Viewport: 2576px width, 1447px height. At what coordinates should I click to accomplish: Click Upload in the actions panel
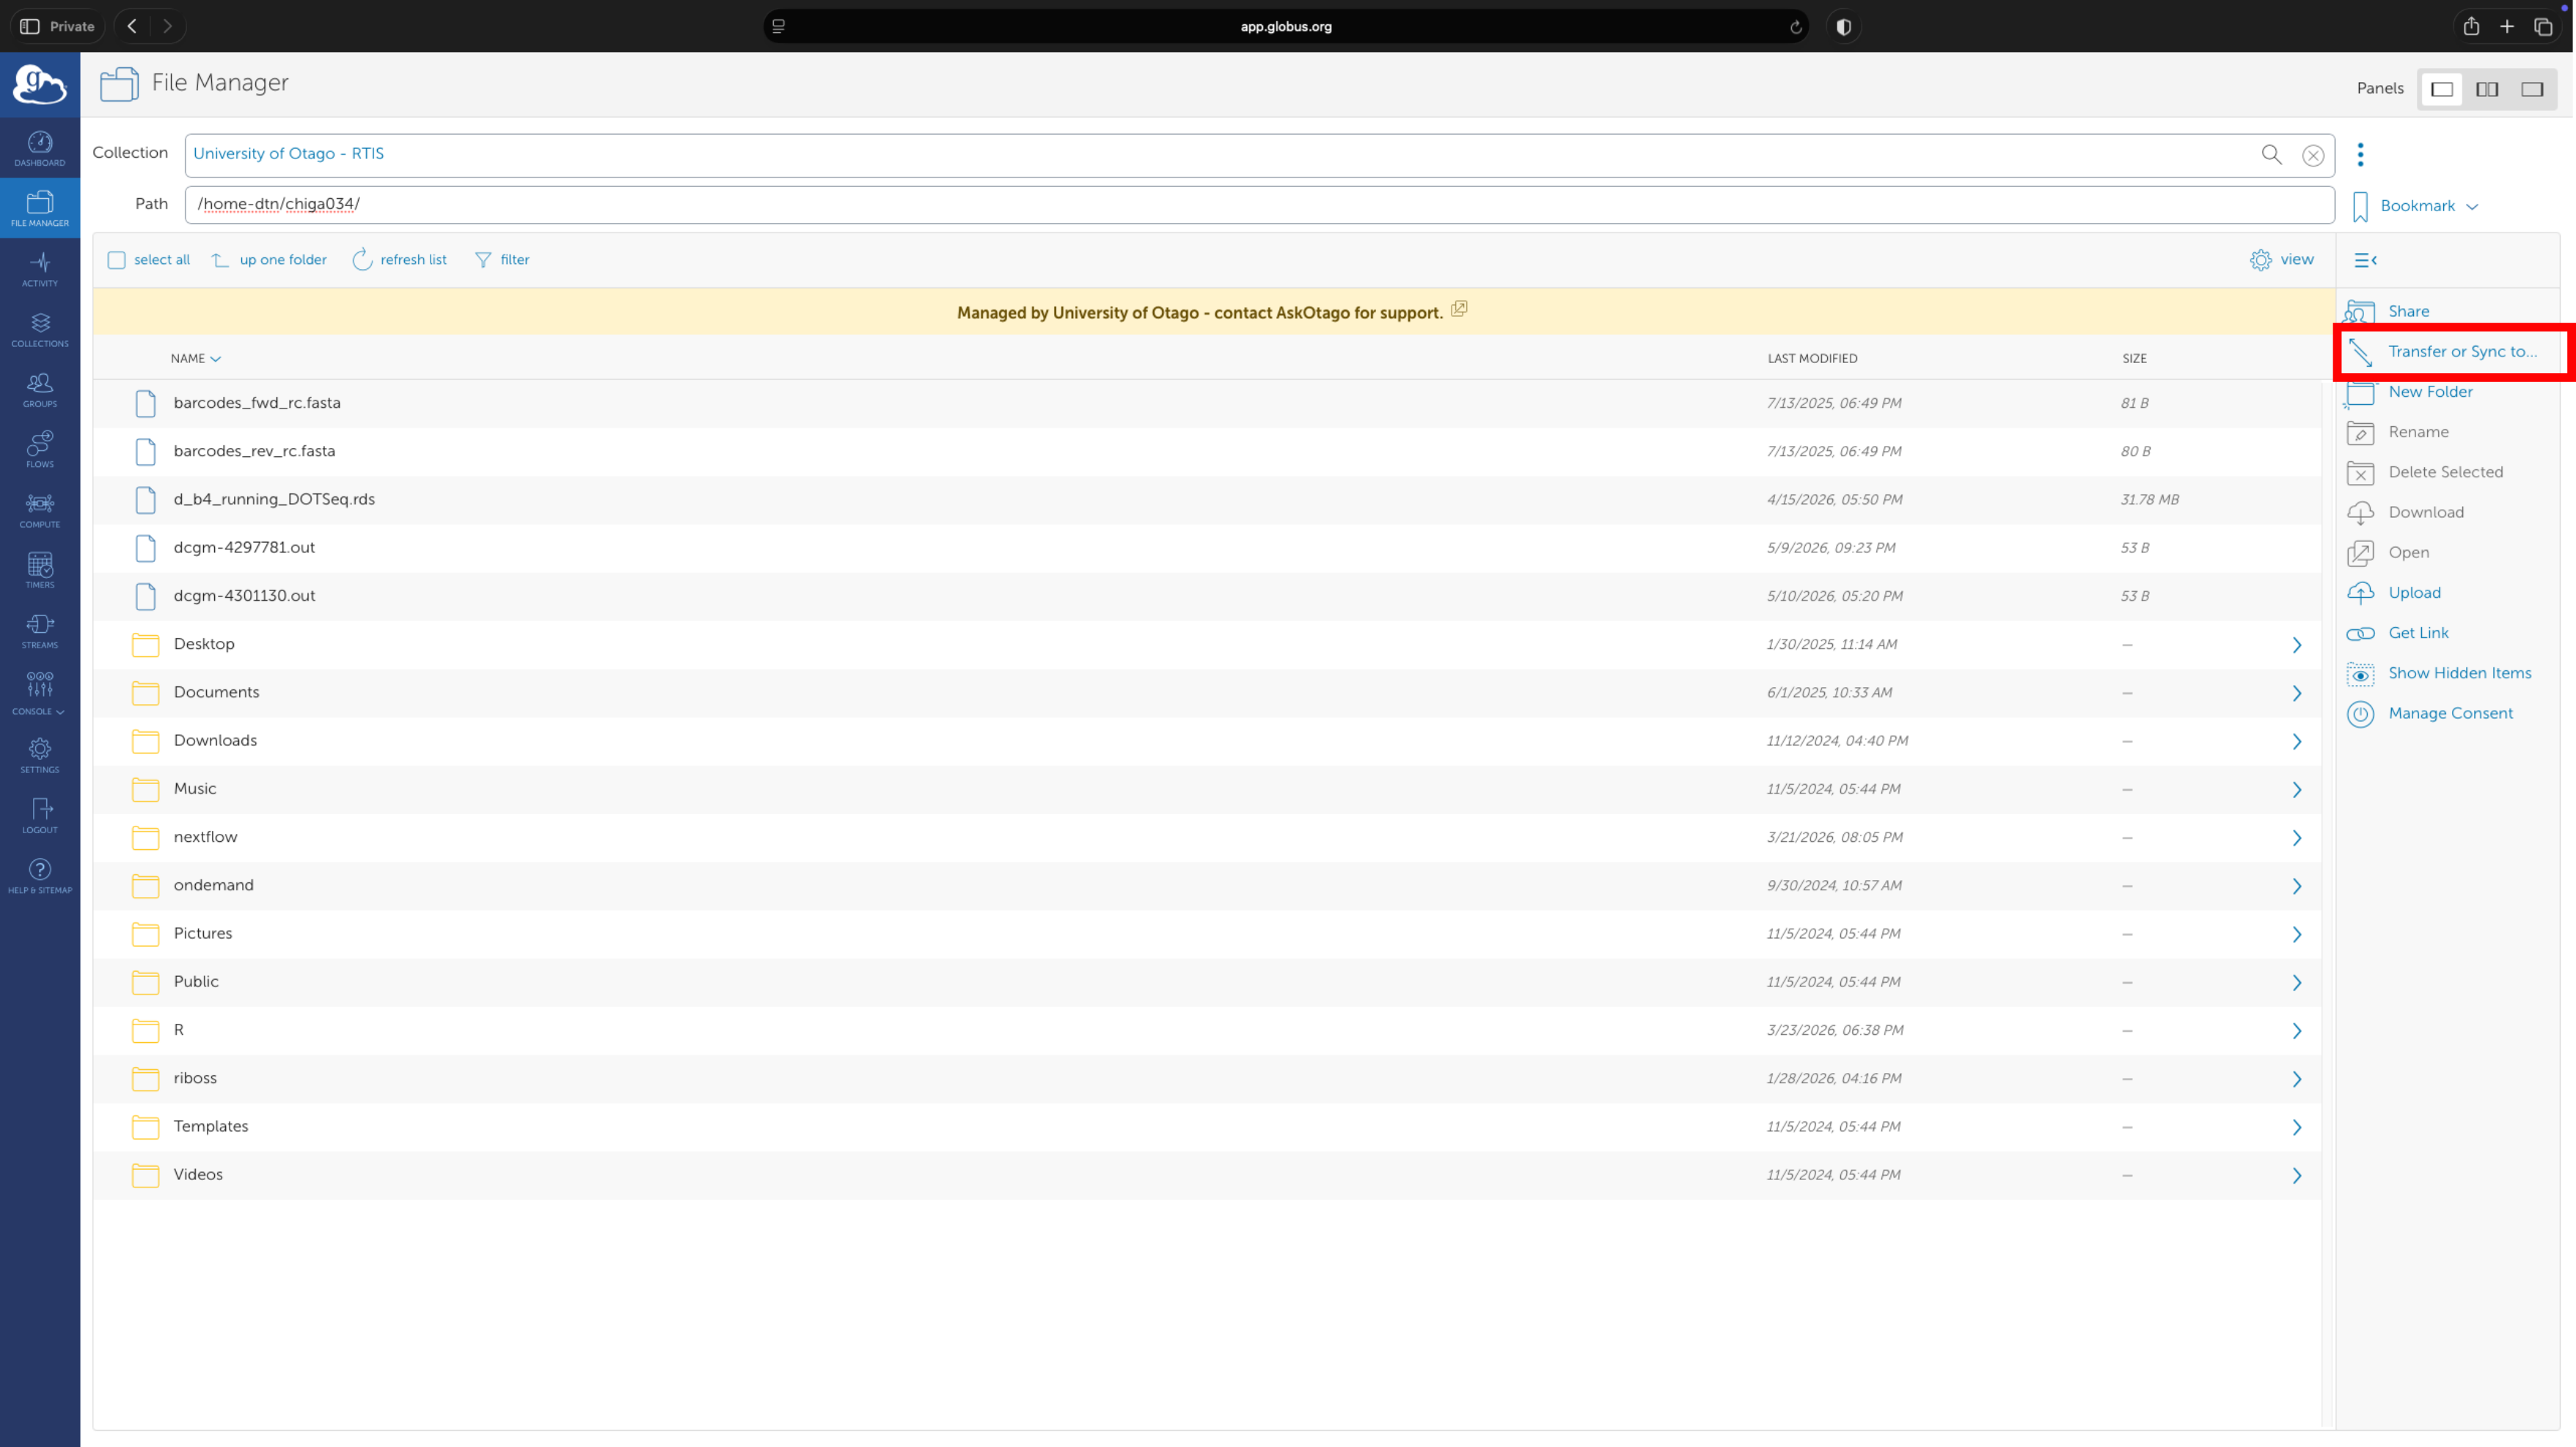coord(2414,592)
